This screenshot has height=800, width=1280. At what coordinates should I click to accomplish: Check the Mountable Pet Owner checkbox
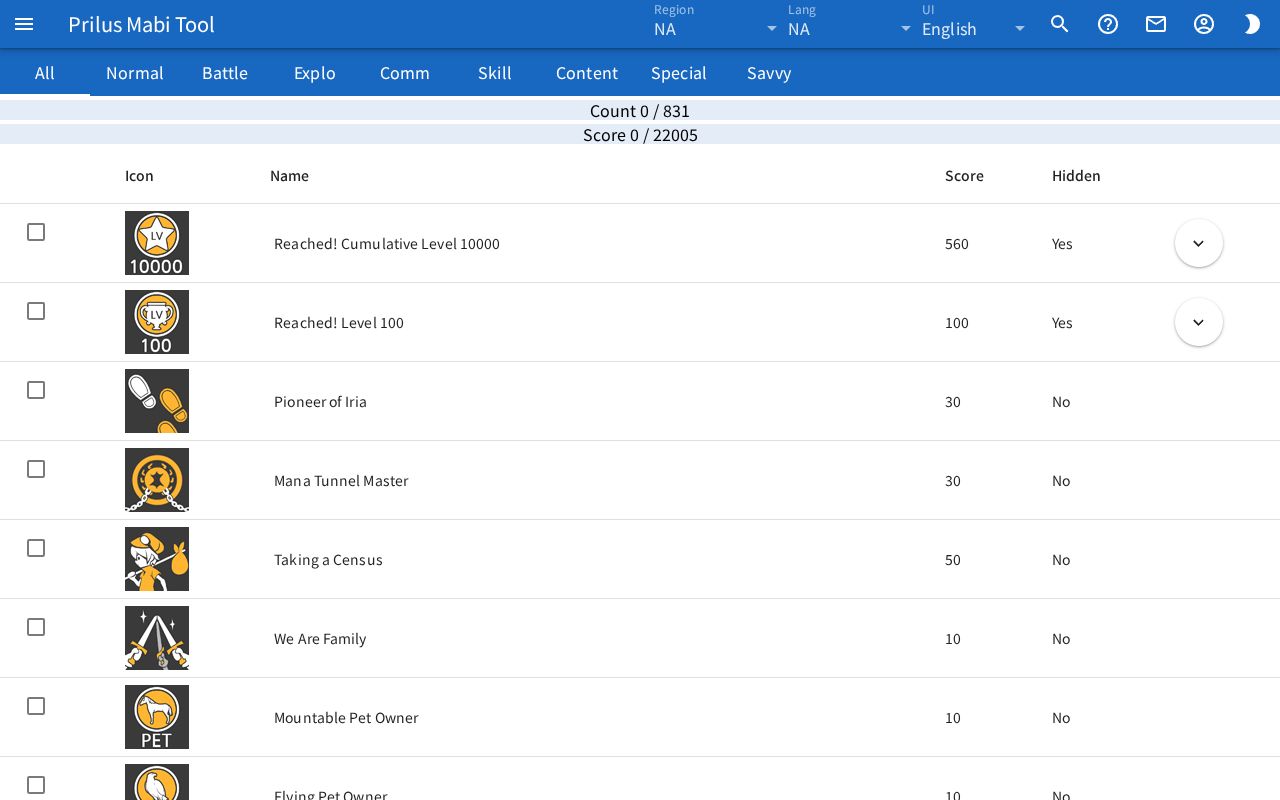pyautogui.click(x=36, y=706)
